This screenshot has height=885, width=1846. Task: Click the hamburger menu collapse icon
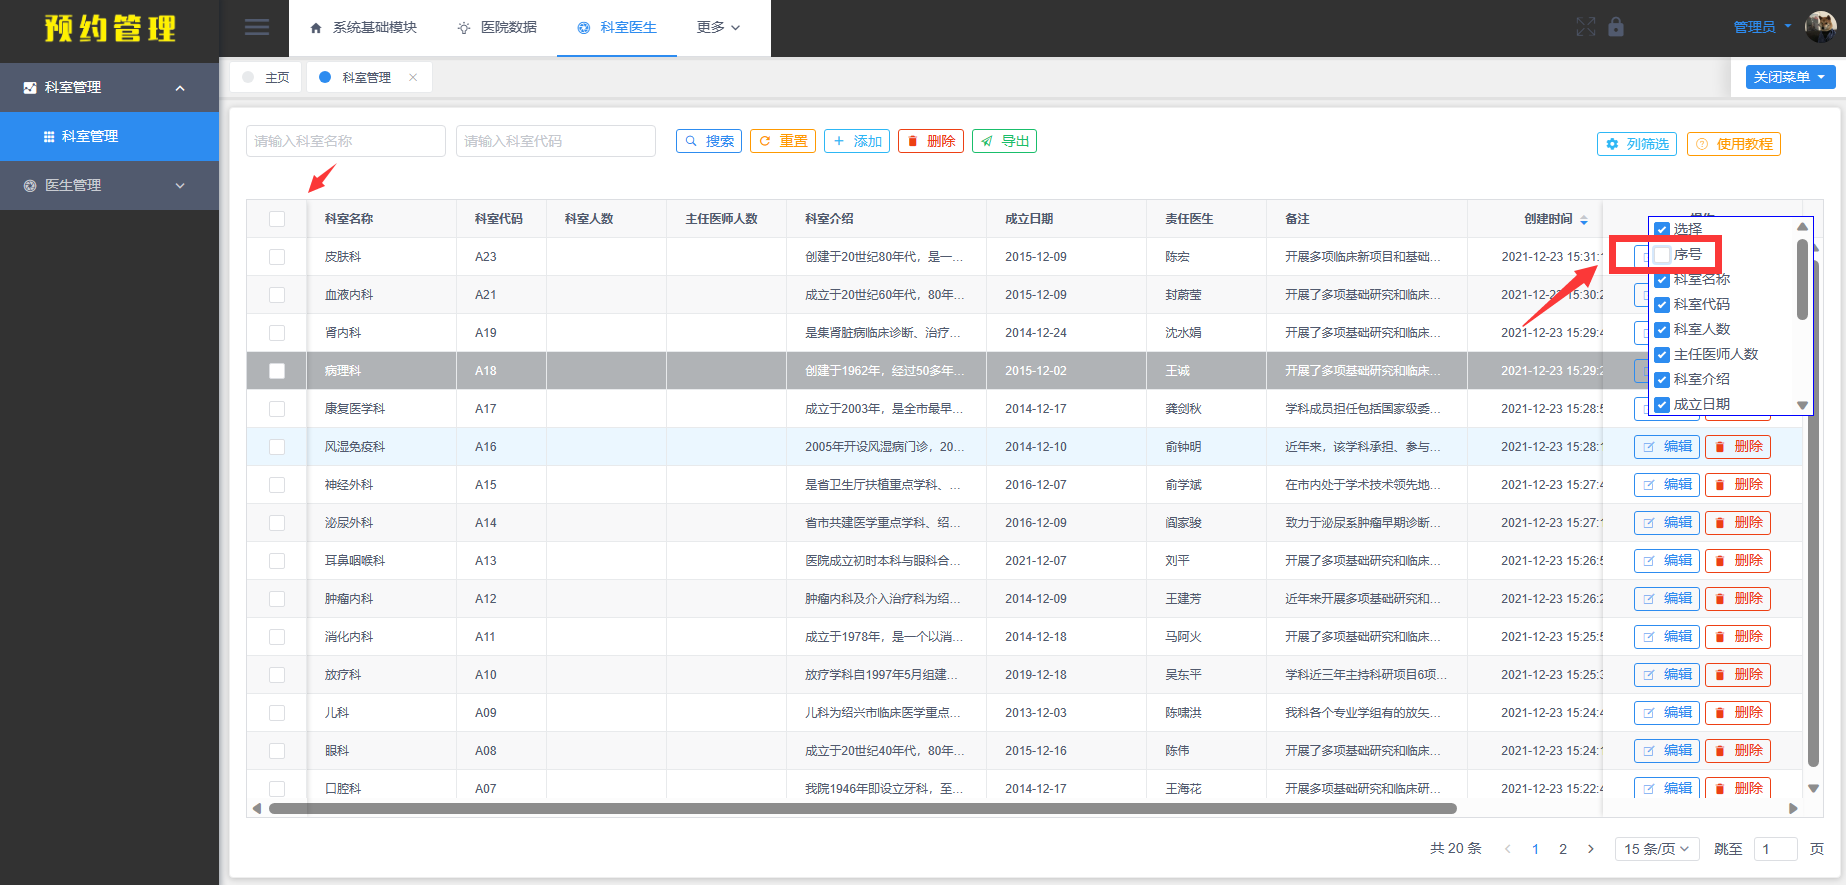click(x=257, y=27)
